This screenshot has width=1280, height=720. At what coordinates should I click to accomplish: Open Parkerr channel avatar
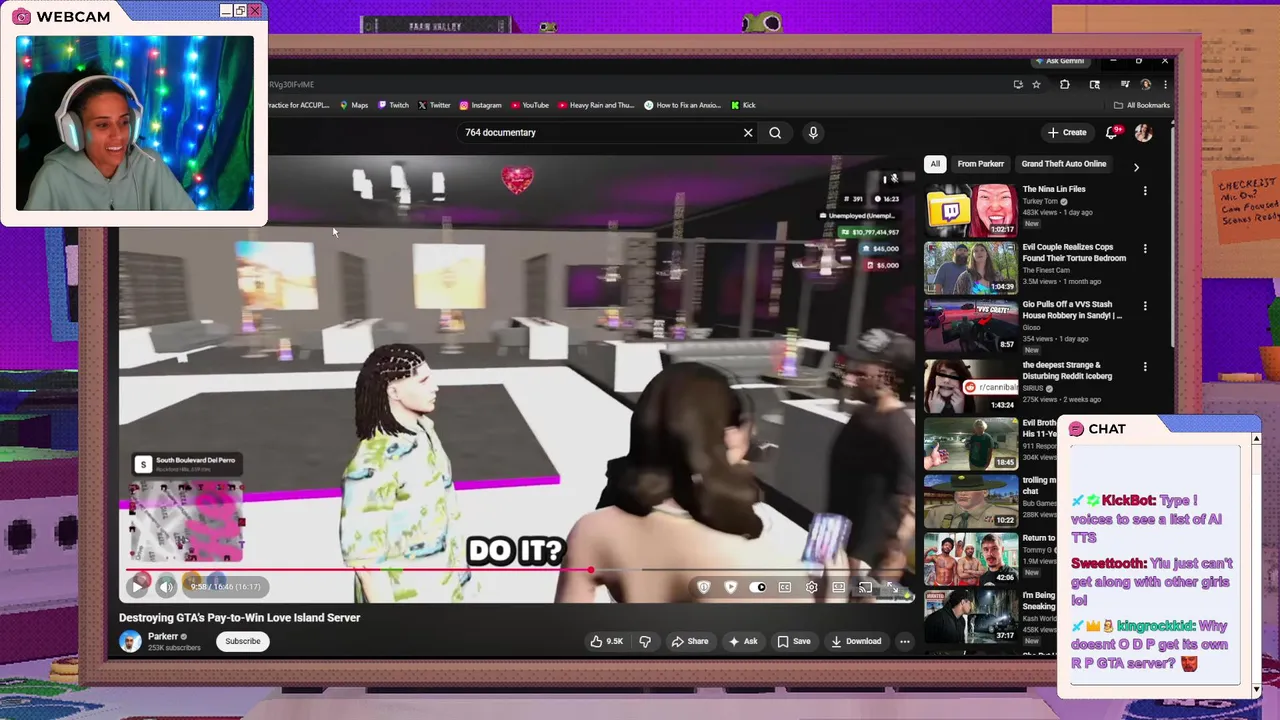click(130, 642)
